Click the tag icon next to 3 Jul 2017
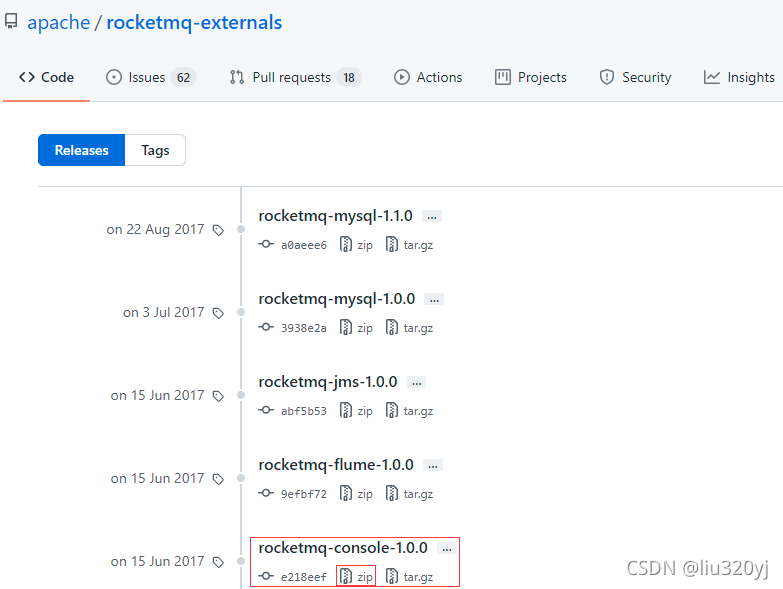Screen dimensions: 783x589 (218, 312)
